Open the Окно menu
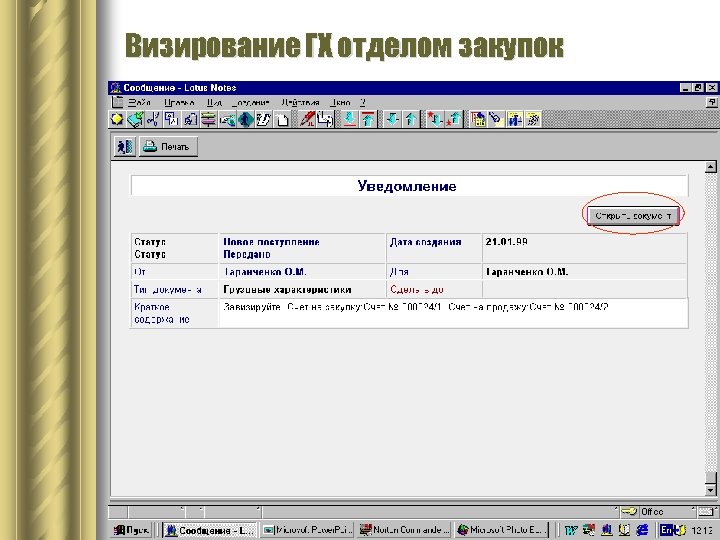This screenshot has height=540, width=720. click(340, 102)
